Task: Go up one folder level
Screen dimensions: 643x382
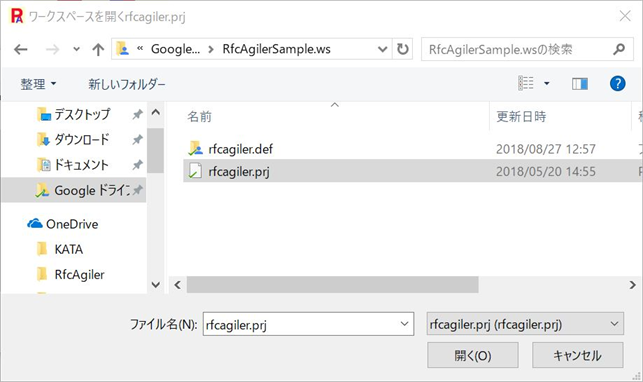Action: click(x=98, y=50)
